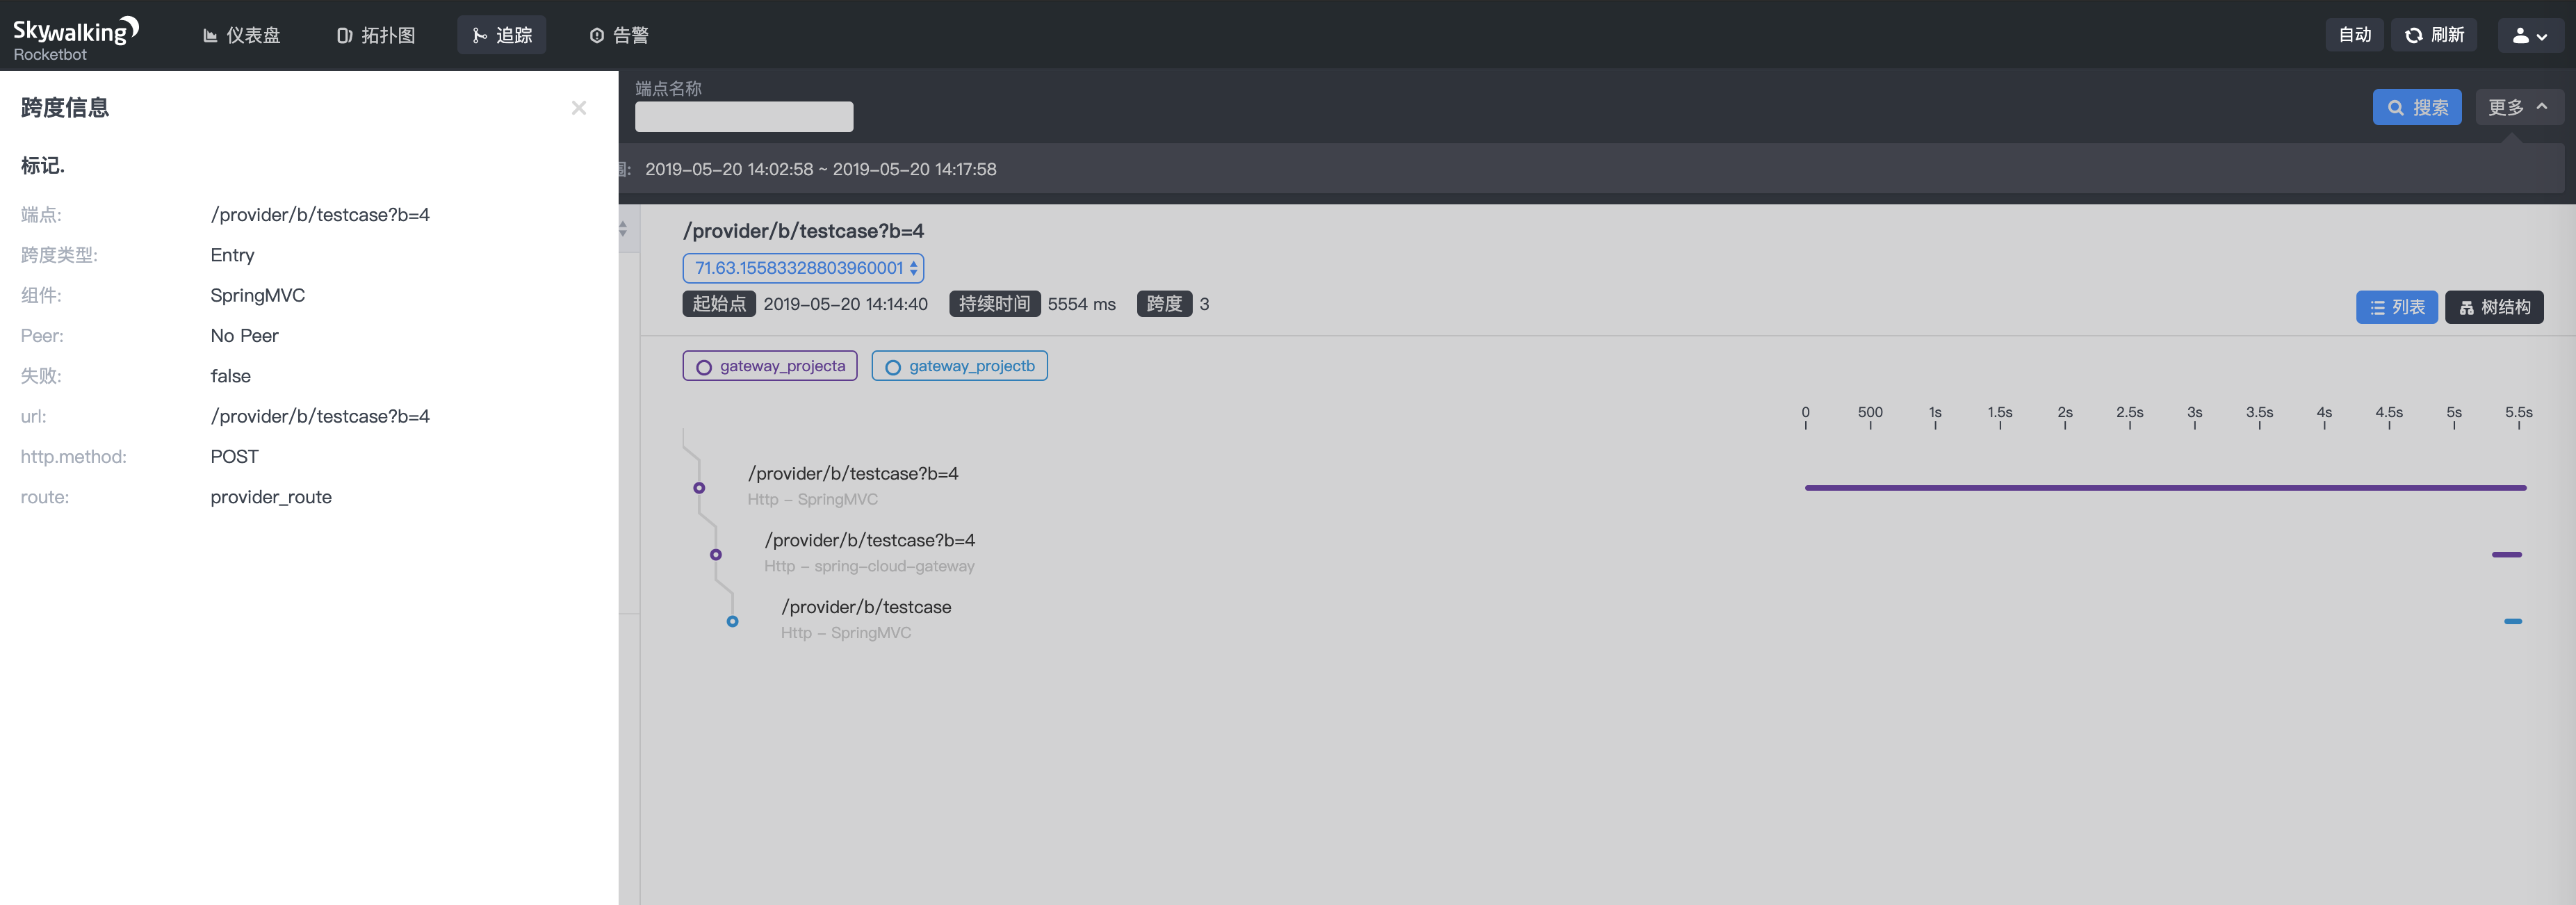Toggle the 自动 auto refresh button
Screen dimensions: 2576x905
pos(2355,35)
